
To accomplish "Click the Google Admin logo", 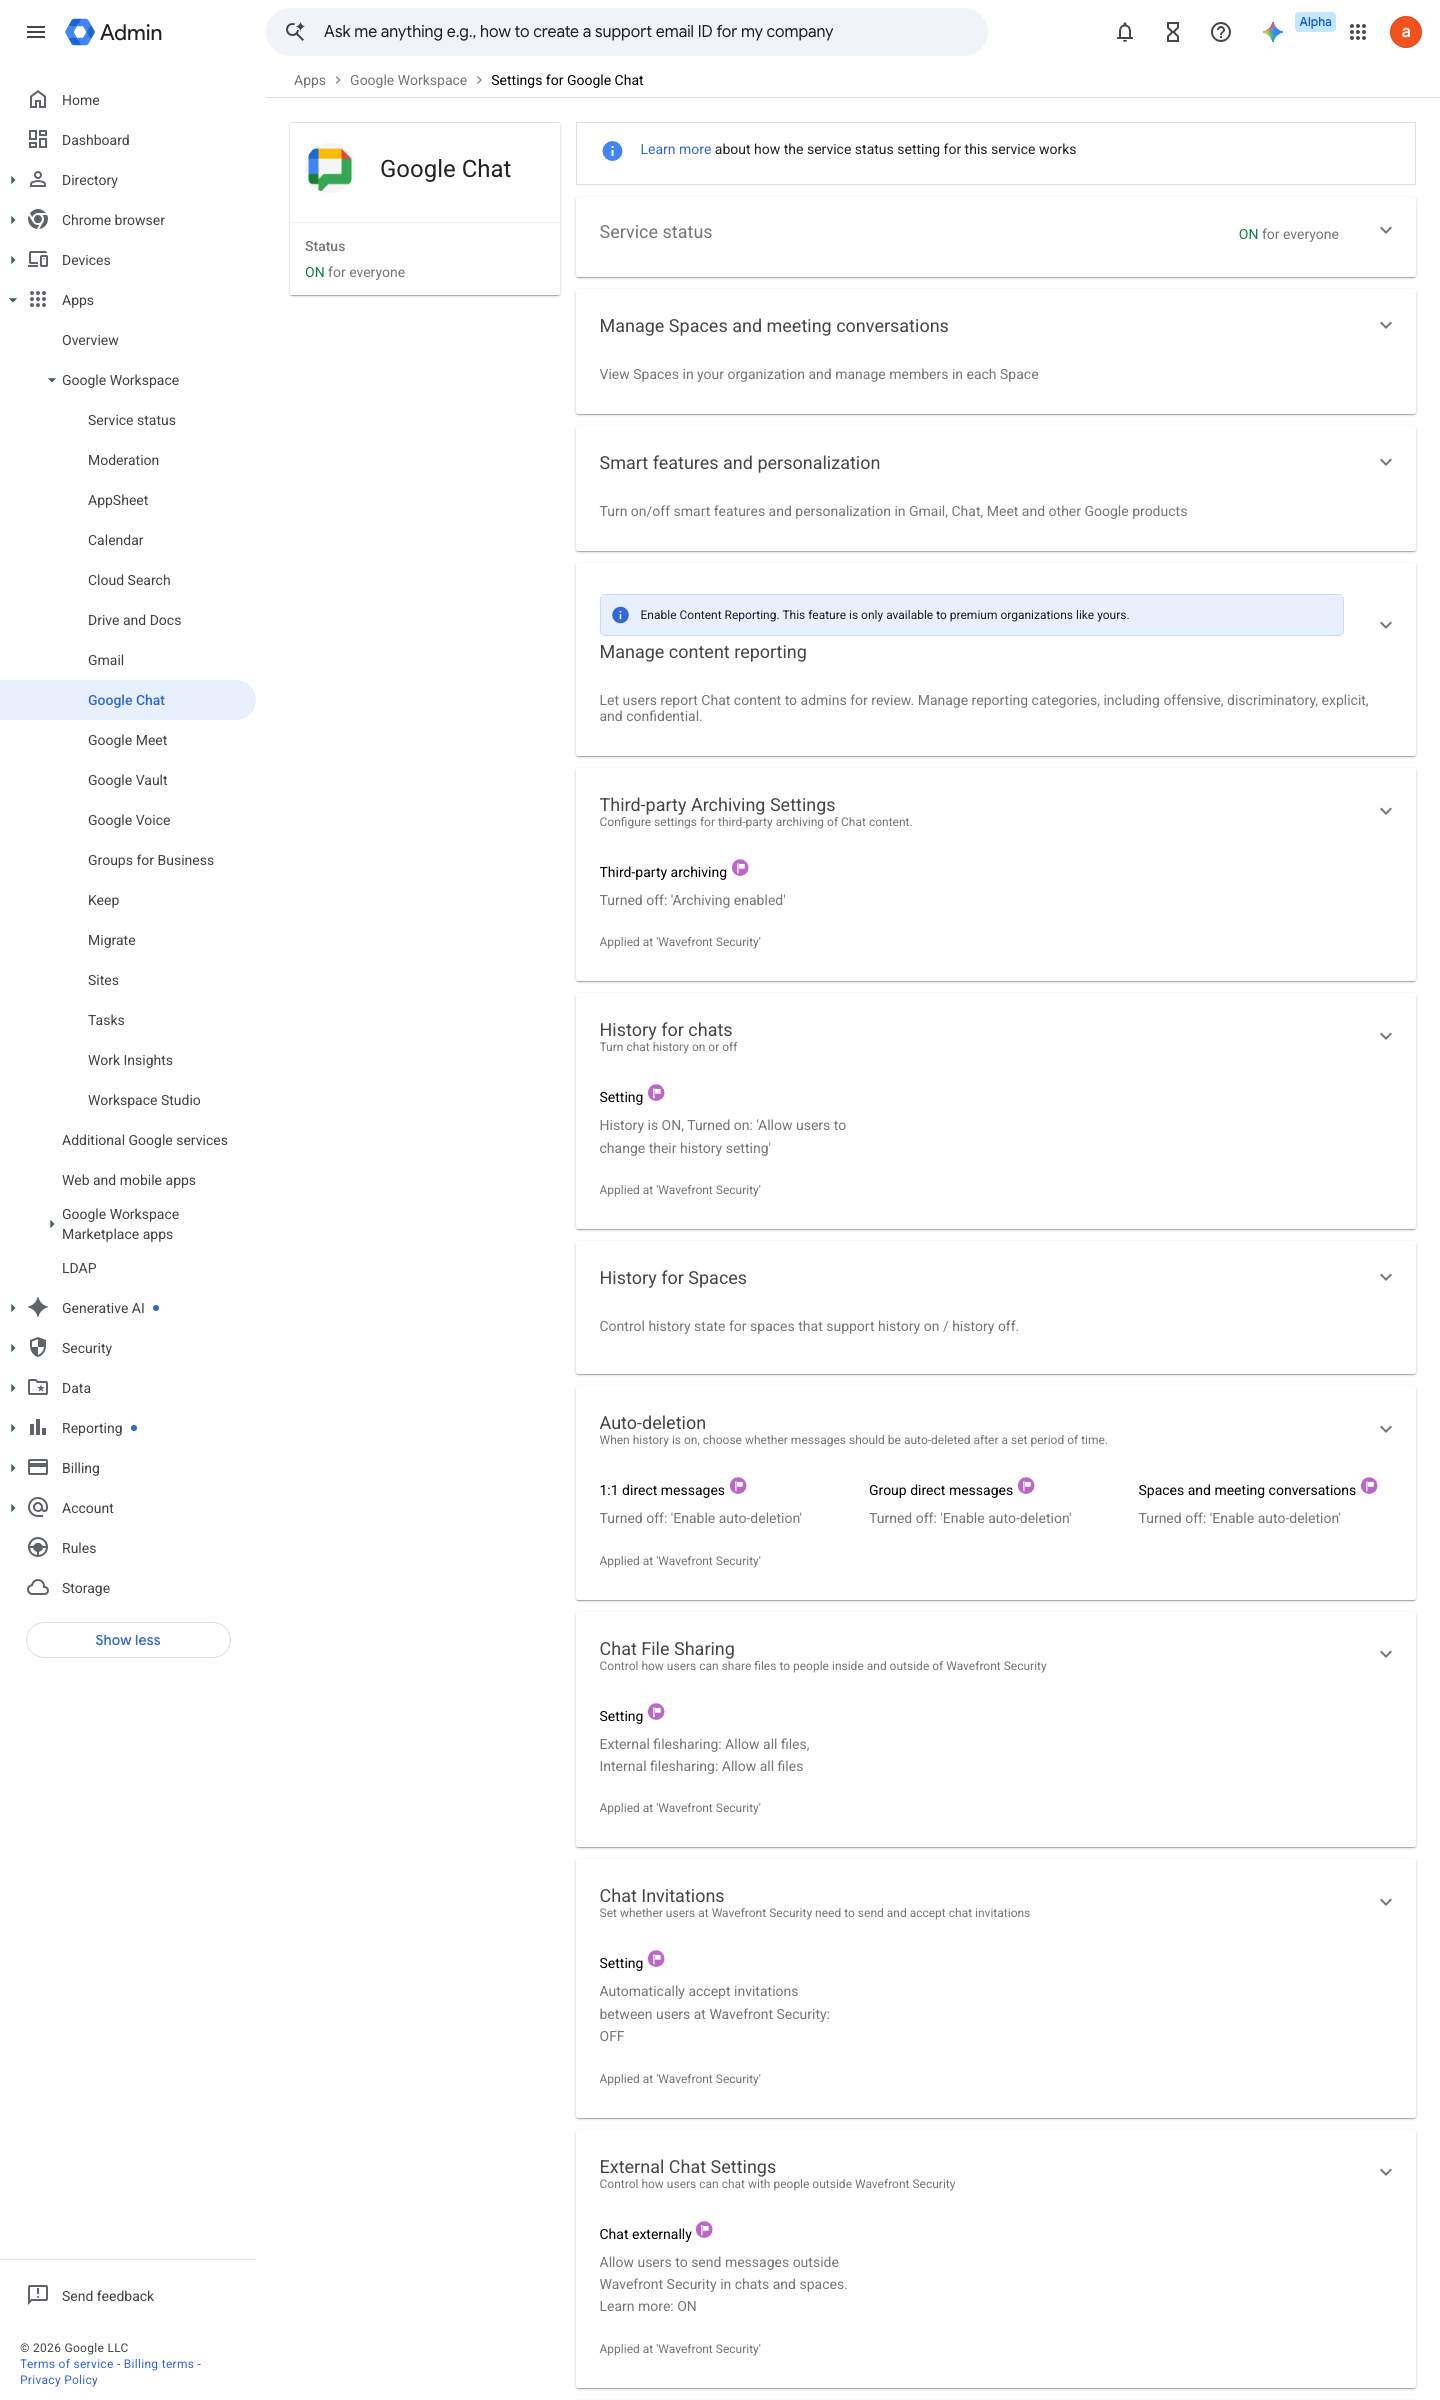I will pyautogui.click(x=113, y=32).
